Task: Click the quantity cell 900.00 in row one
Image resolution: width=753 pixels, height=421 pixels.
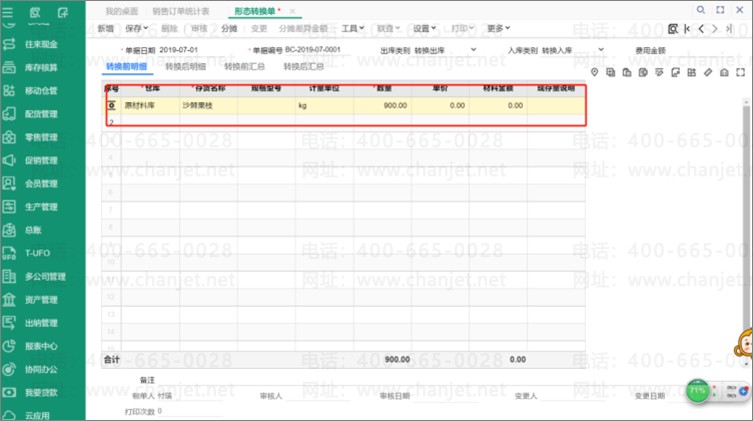Action: [x=383, y=106]
